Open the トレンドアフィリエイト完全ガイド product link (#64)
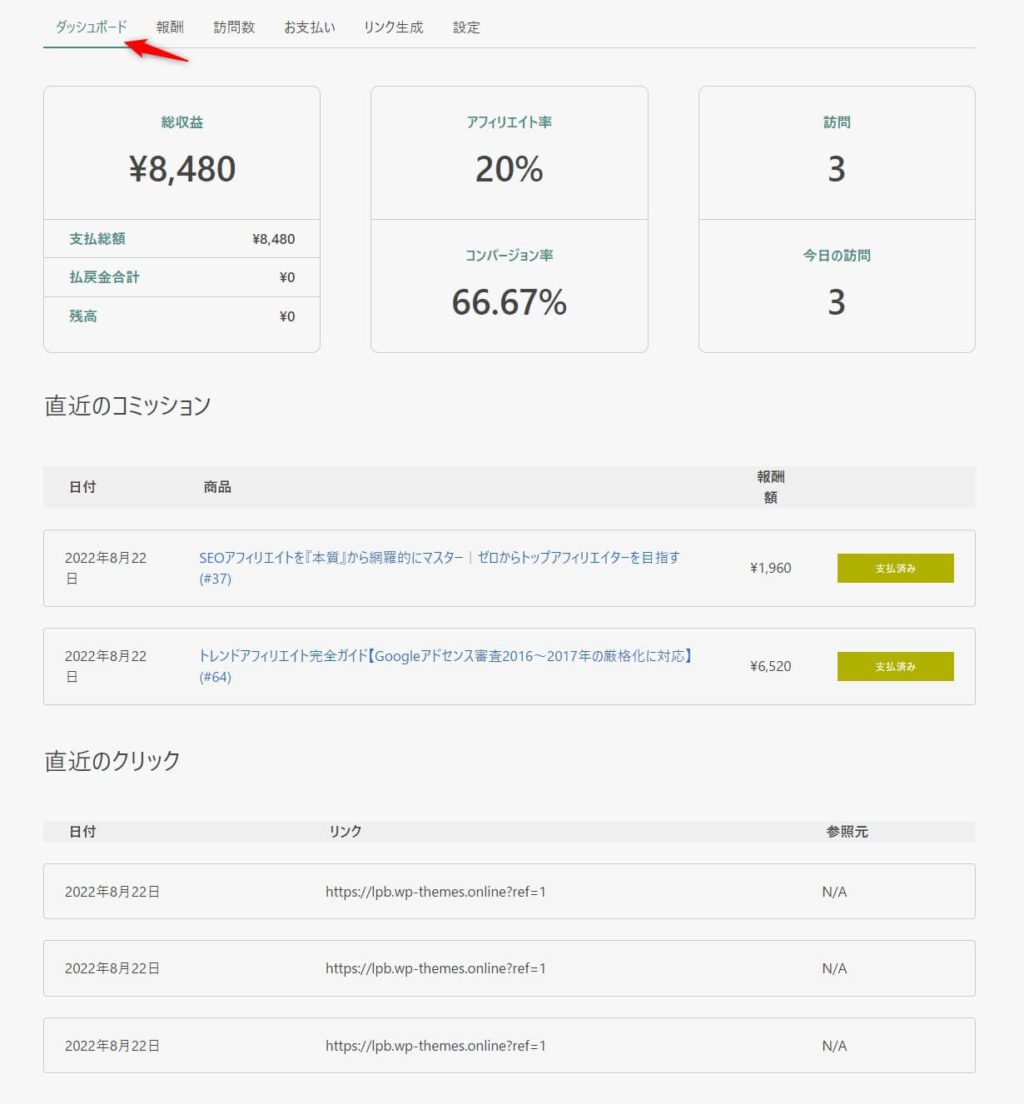 click(446, 656)
